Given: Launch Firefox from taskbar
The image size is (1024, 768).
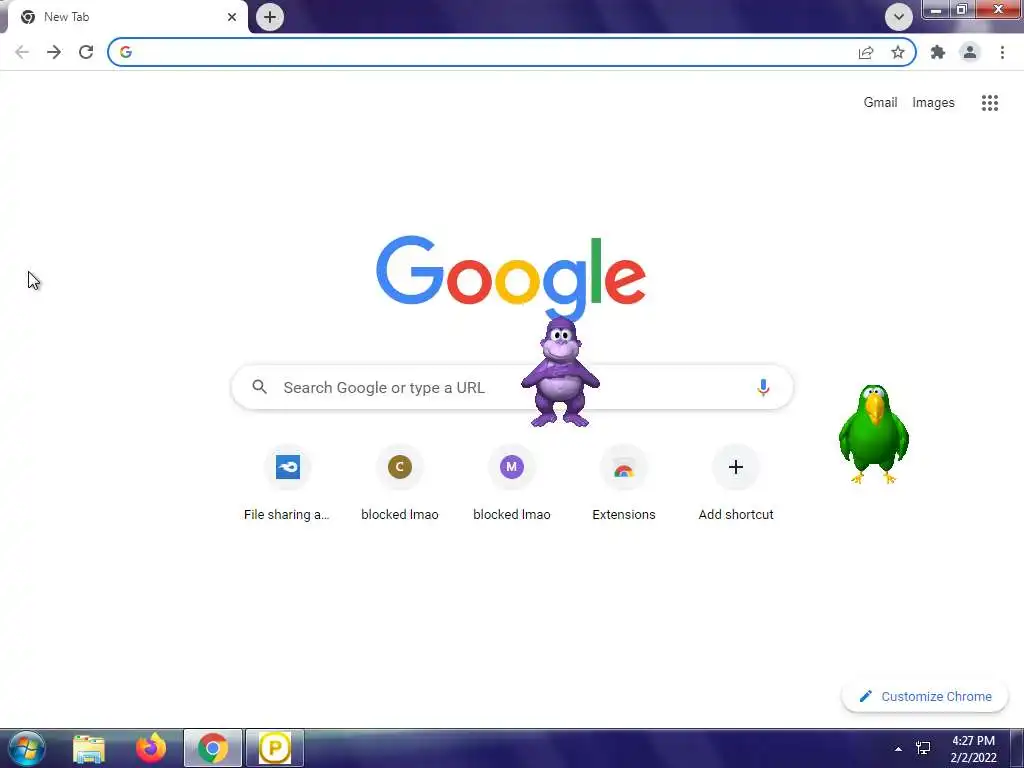Looking at the screenshot, I should click(x=151, y=748).
